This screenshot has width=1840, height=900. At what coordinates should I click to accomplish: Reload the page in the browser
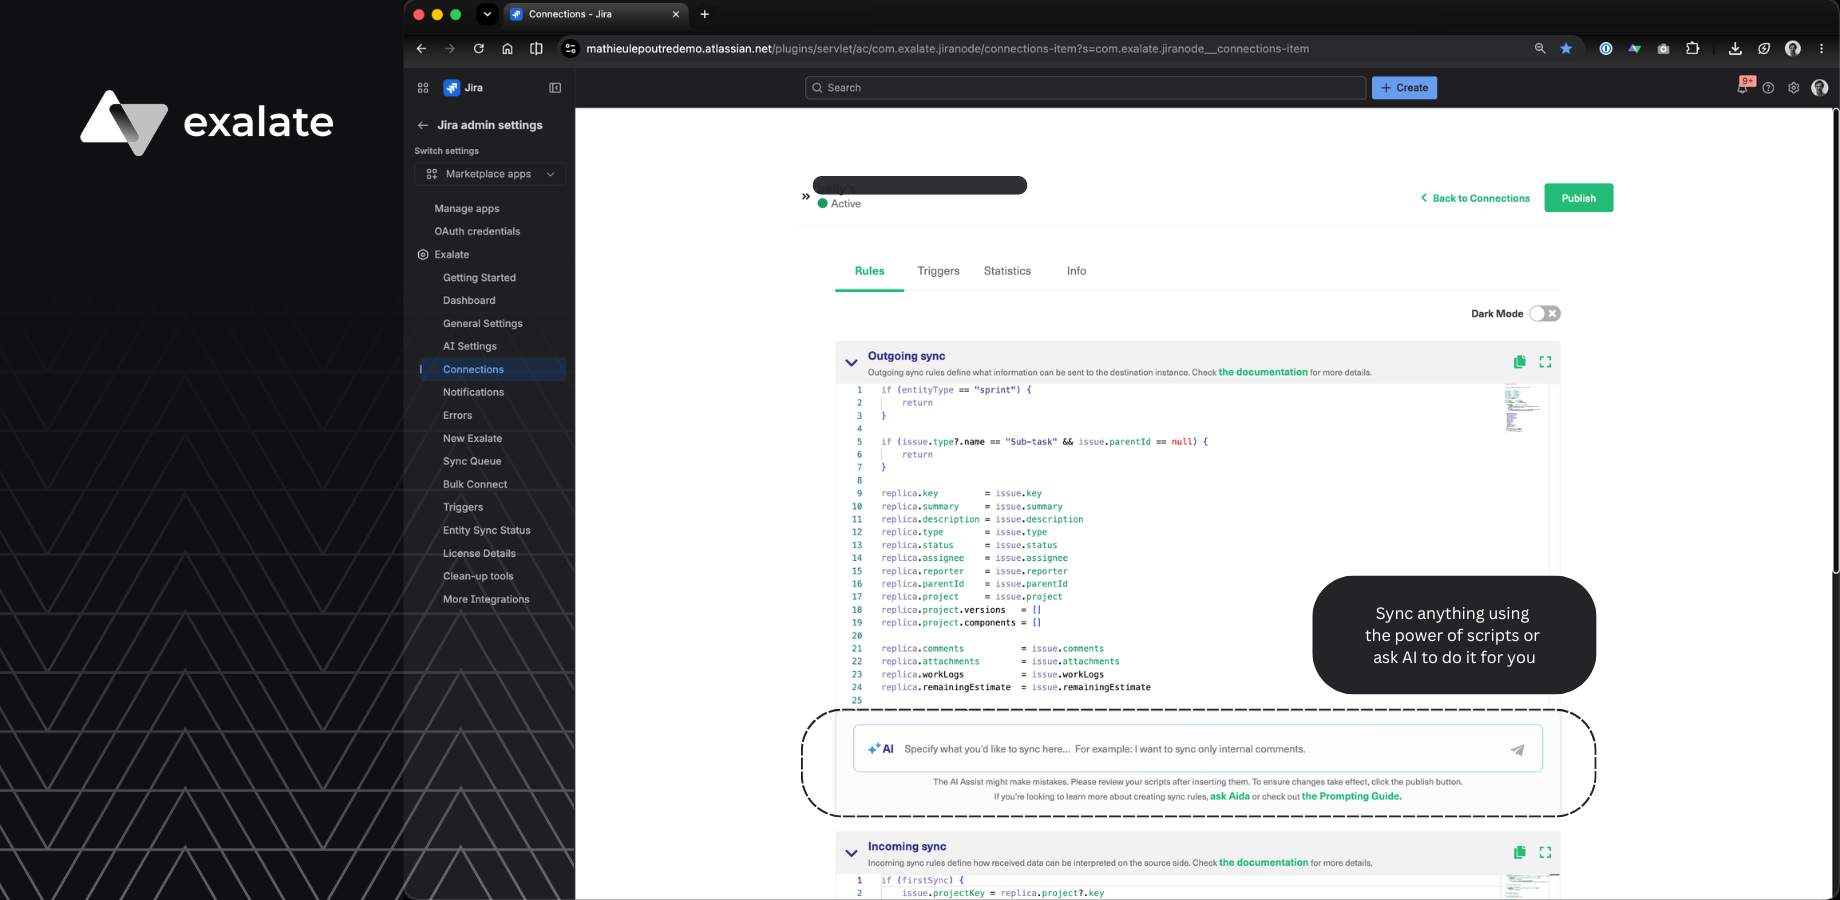pos(479,48)
